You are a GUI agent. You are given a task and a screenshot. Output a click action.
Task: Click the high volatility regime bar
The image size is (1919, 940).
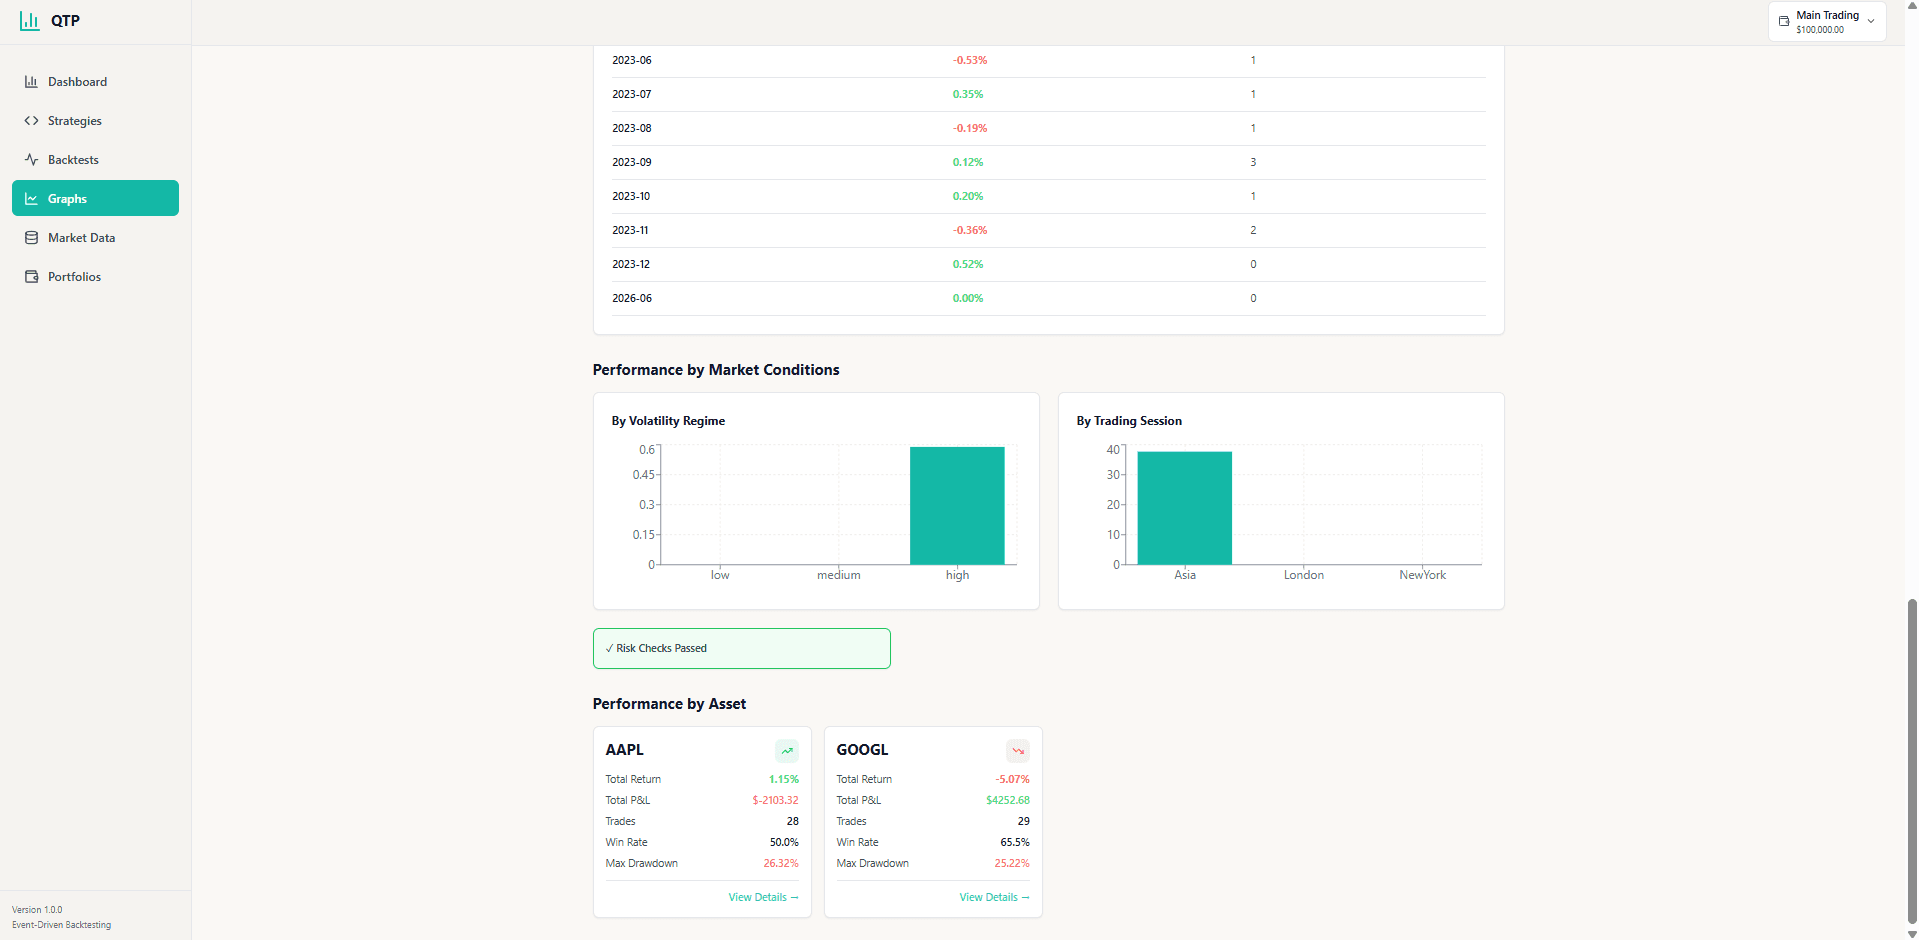957,506
